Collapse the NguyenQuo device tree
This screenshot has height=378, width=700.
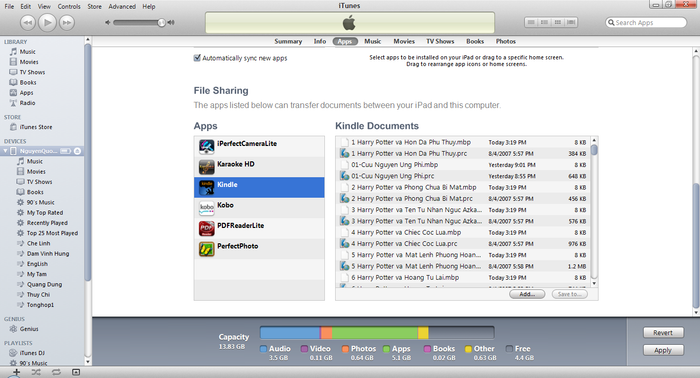coord(5,151)
